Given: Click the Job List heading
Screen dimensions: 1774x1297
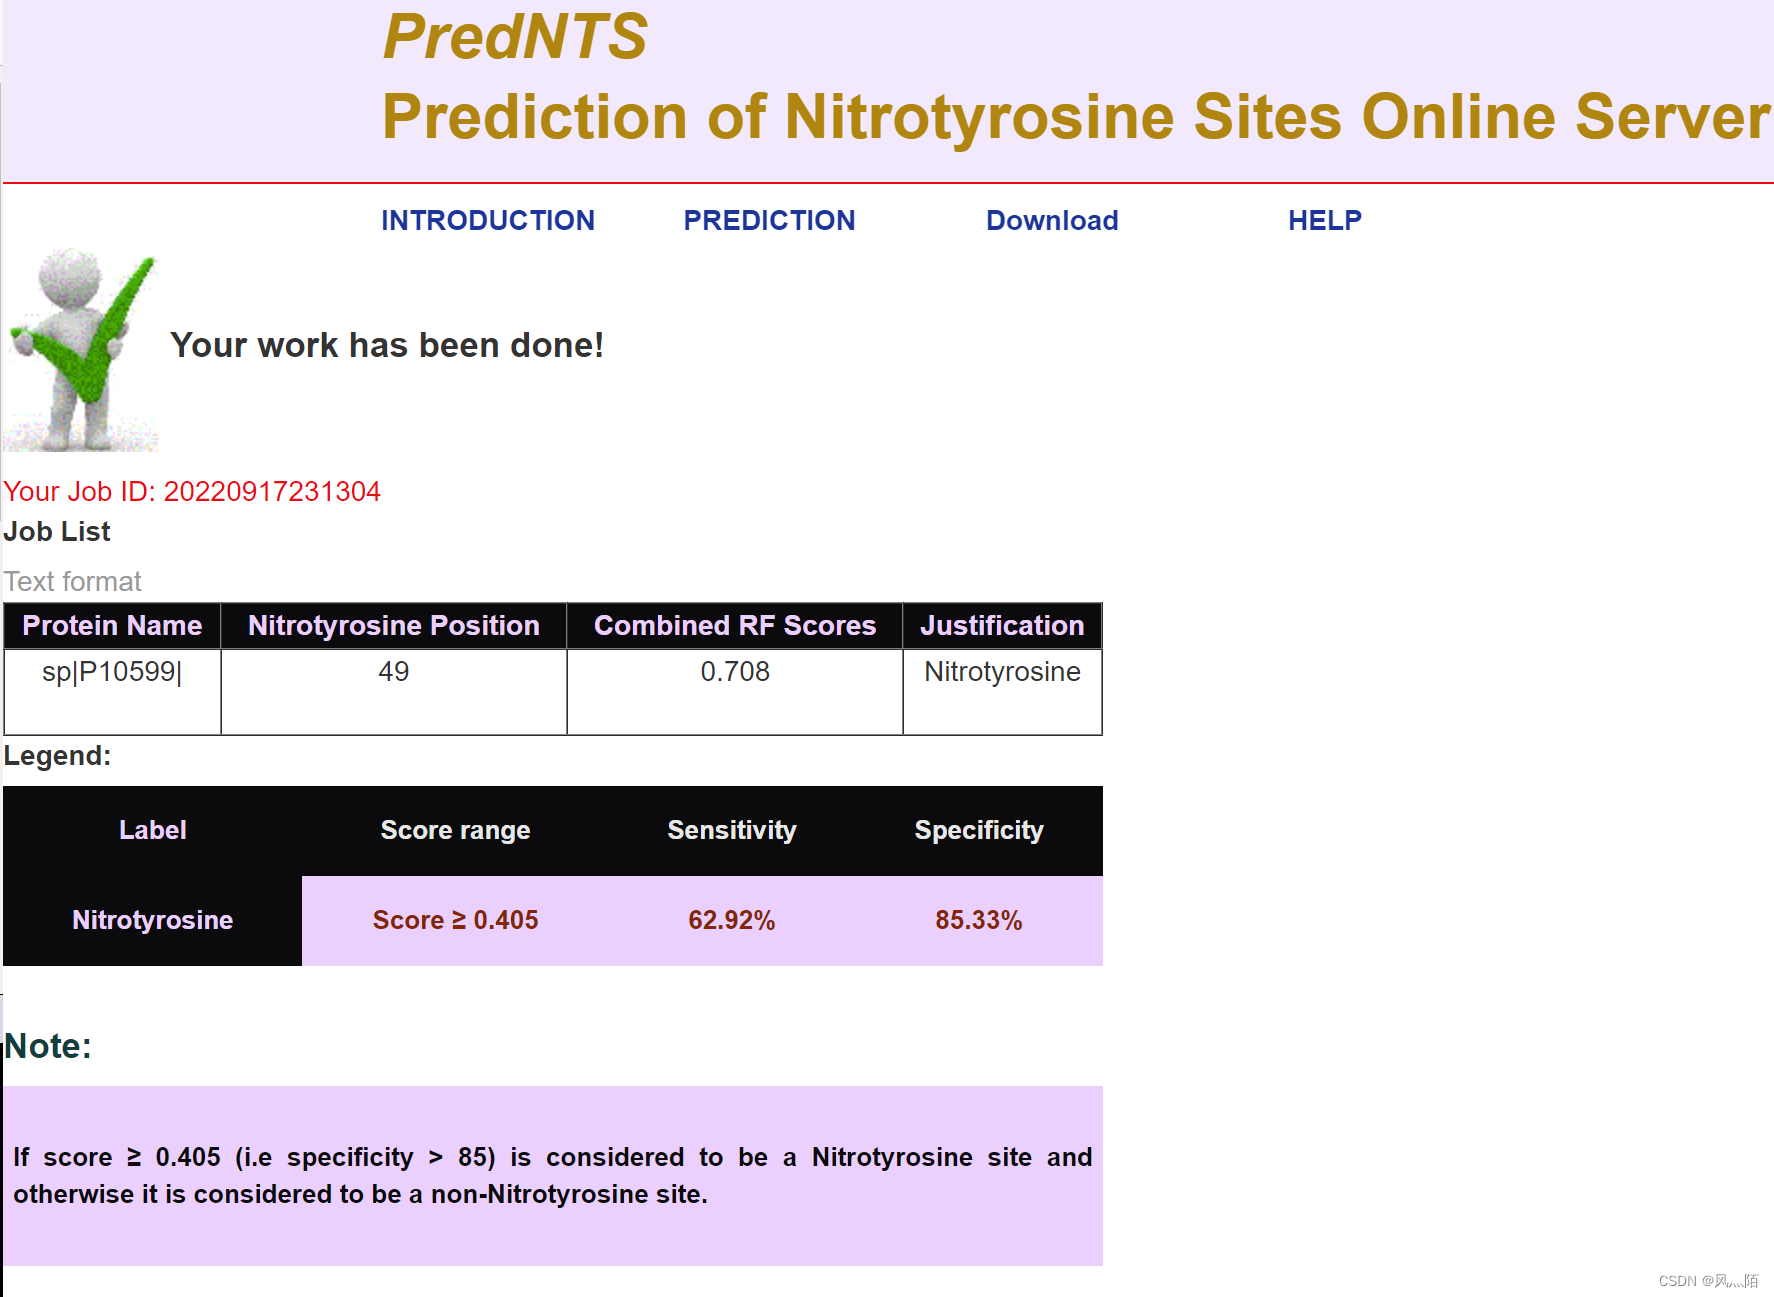Looking at the screenshot, I should click(57, 531).
